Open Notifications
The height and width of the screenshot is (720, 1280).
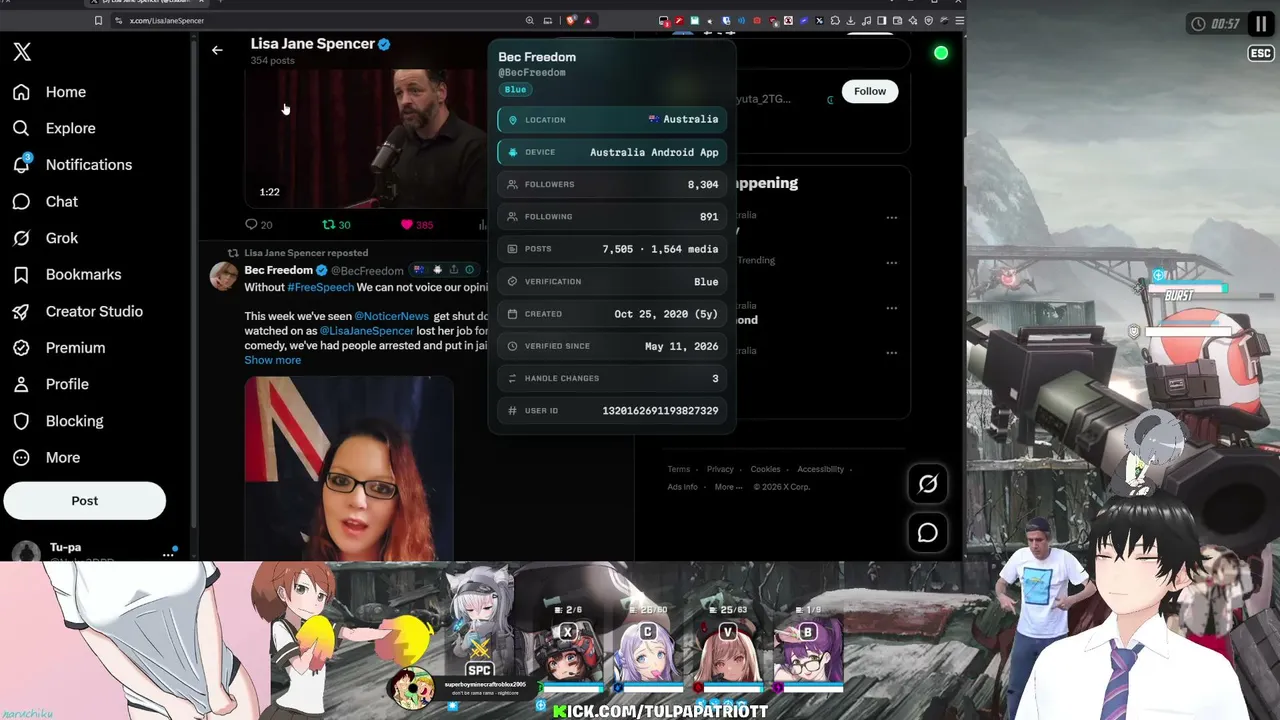89,165
